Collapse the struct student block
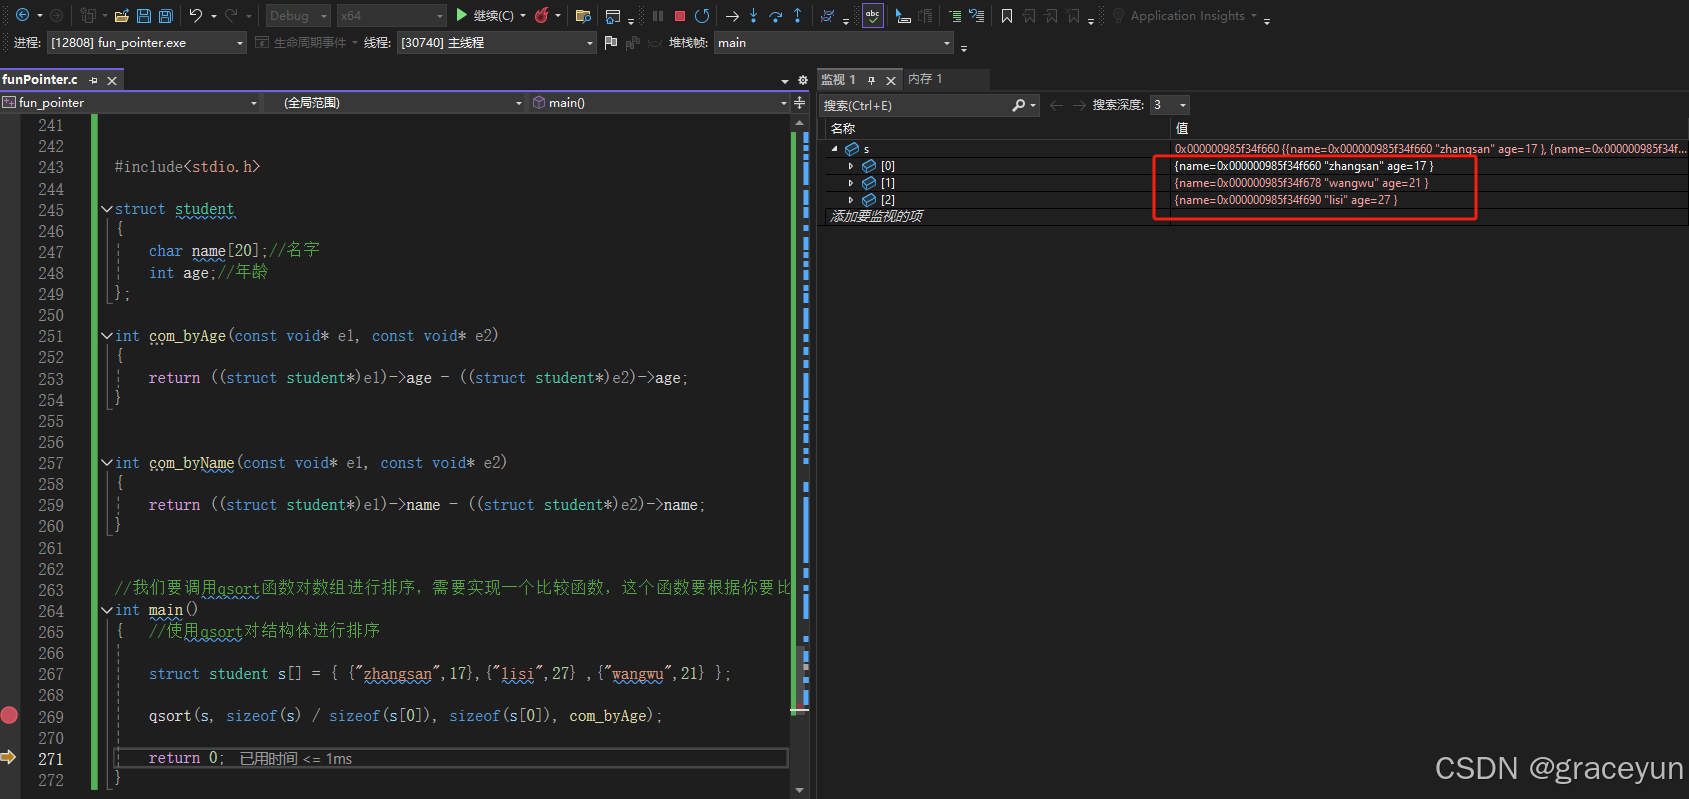 107,209
